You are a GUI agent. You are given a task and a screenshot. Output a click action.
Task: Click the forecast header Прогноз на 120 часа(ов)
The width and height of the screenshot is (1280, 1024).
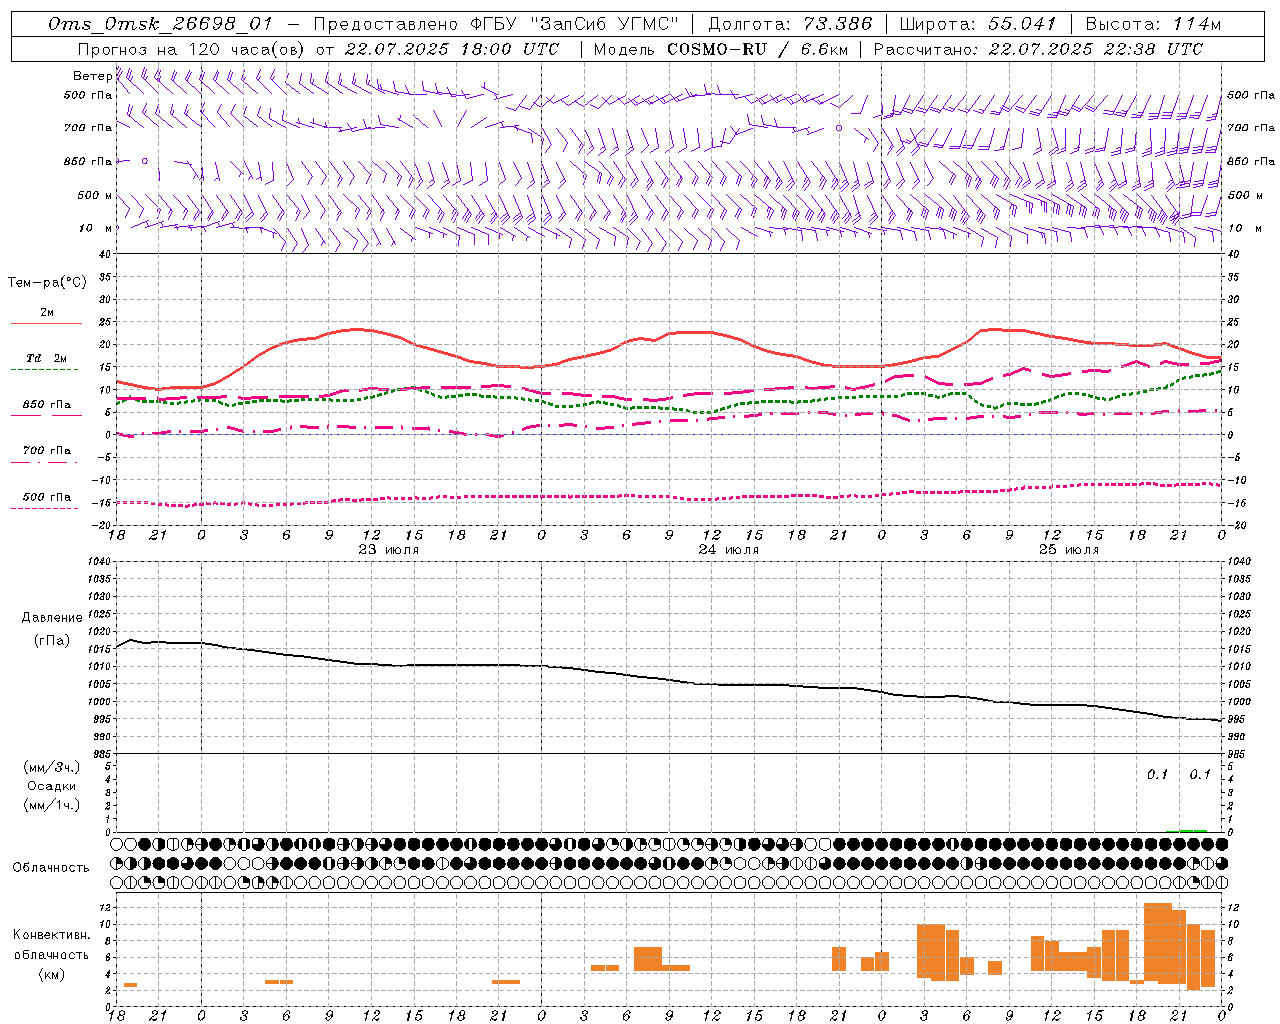point(191,49)
